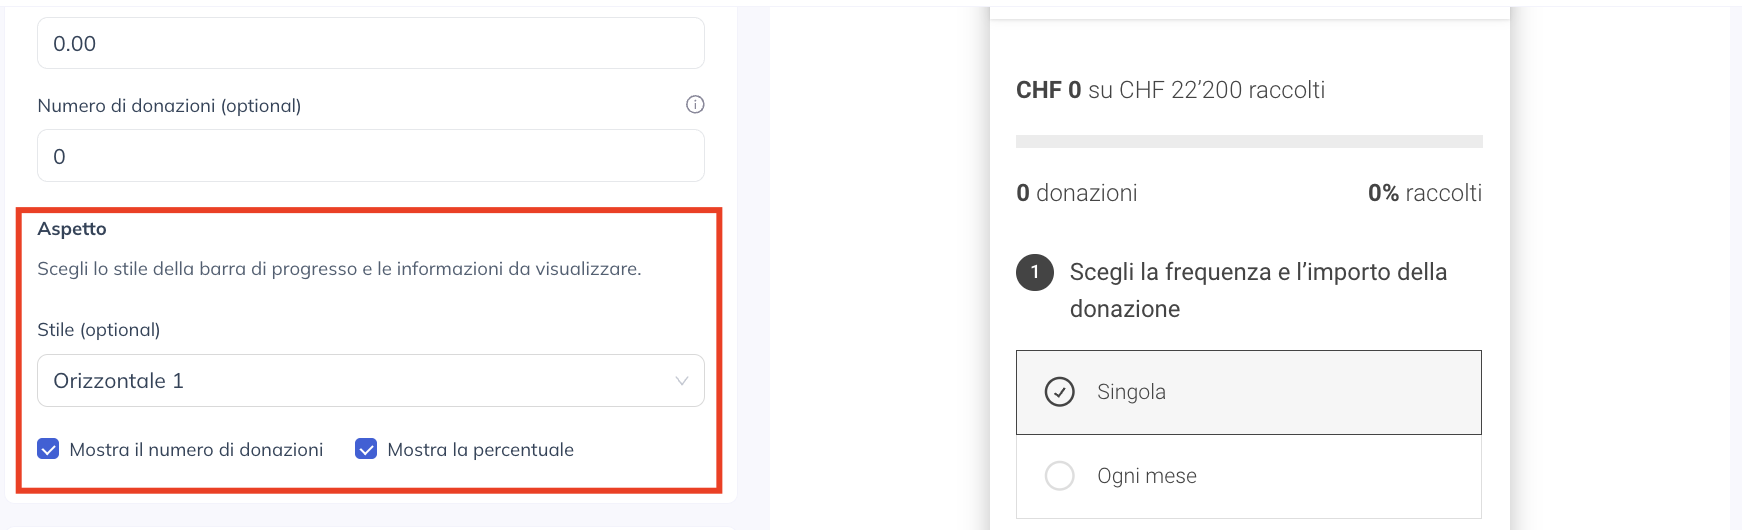Screen dimensions: 1742x530
Task: Click the 0% raccolti label
Action: 1425,193
